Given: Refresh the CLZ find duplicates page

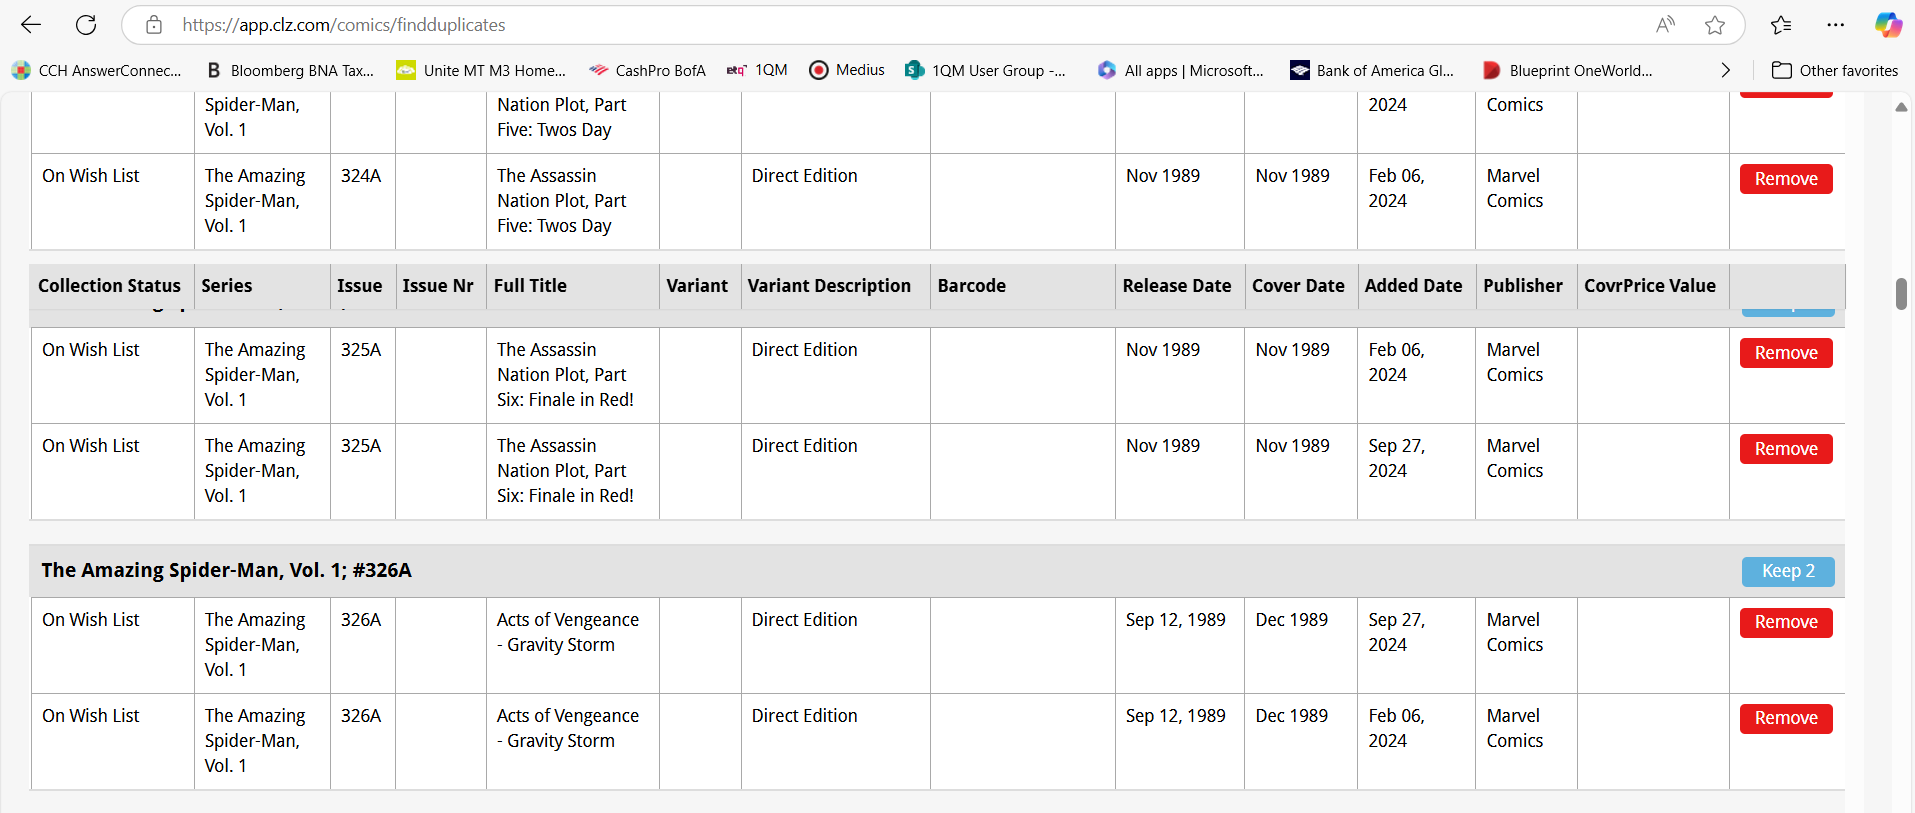Looking at the screenshot, I should 86,25.
